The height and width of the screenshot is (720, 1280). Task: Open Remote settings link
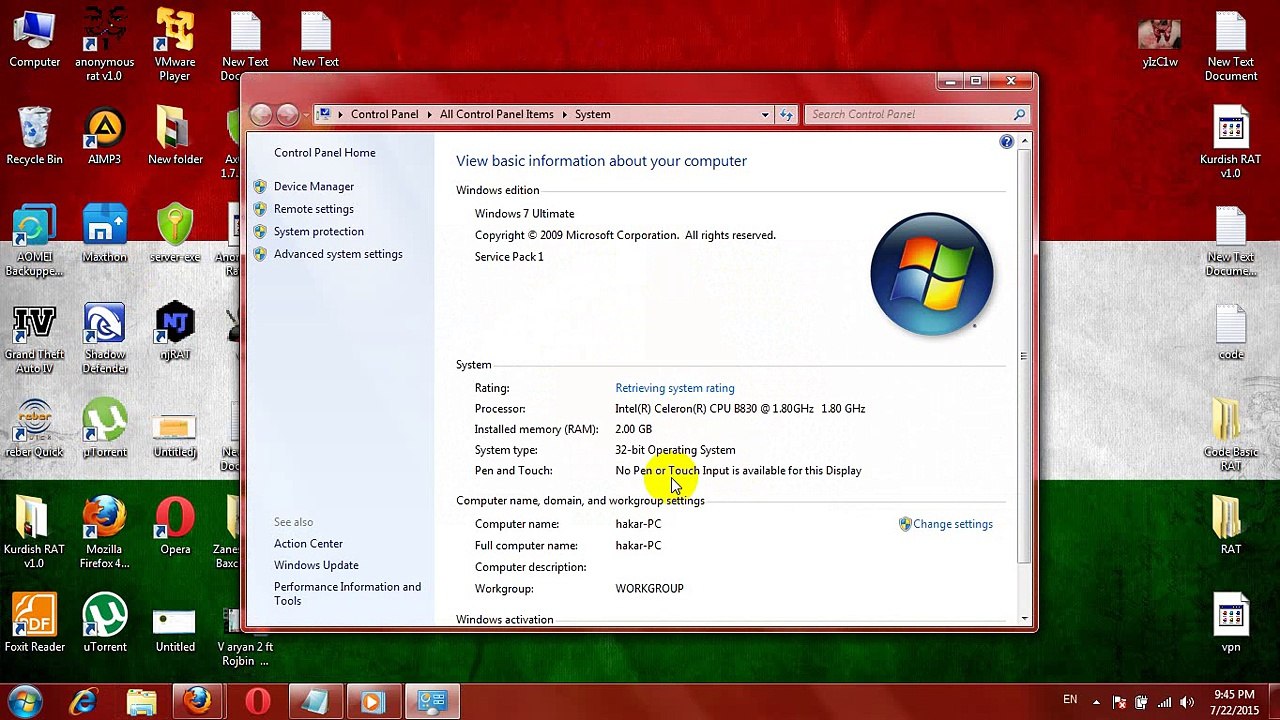(x=314, y=209)
